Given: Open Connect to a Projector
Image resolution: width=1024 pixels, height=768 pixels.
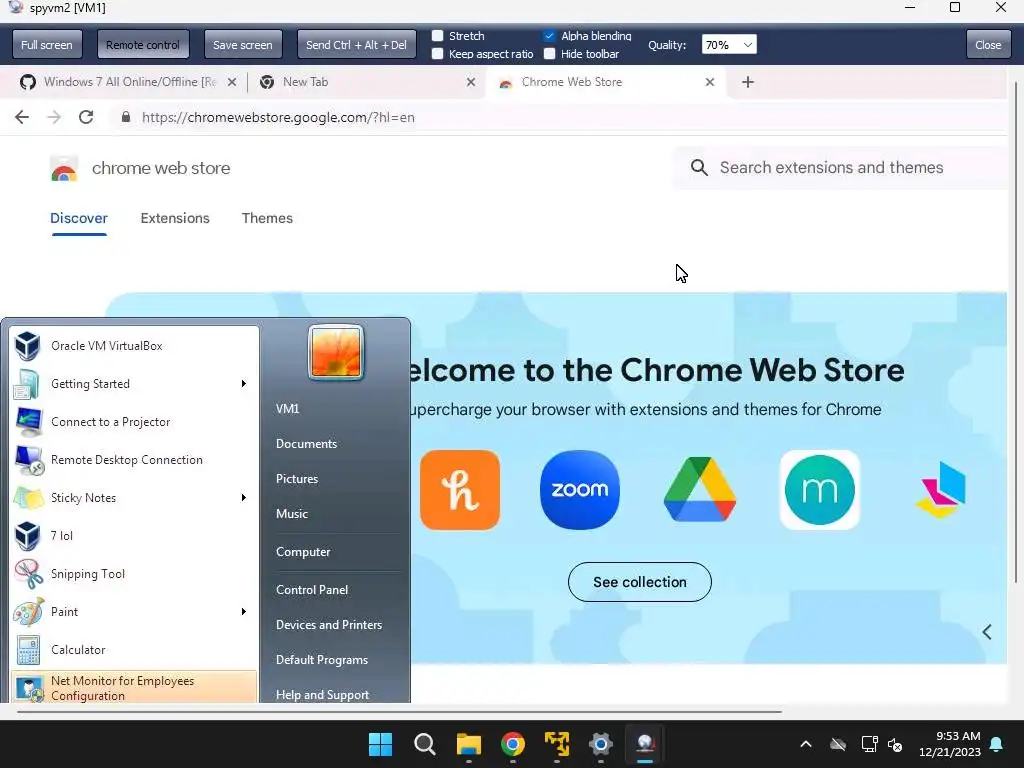Looking at the screenshot, I should [135, 422].
